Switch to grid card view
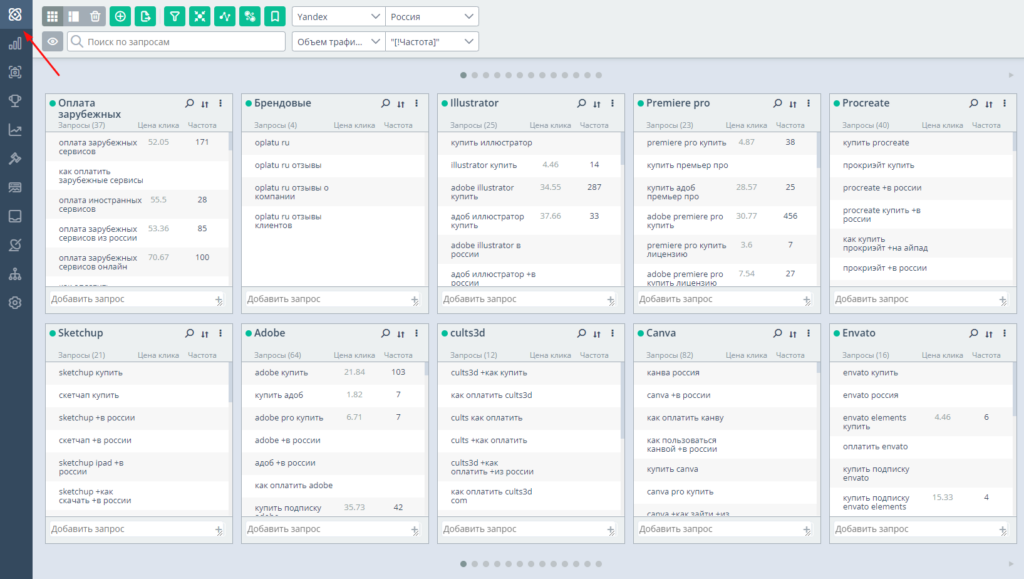The width and height of the screenshot is (1024, 579). (x=52, y=16)
